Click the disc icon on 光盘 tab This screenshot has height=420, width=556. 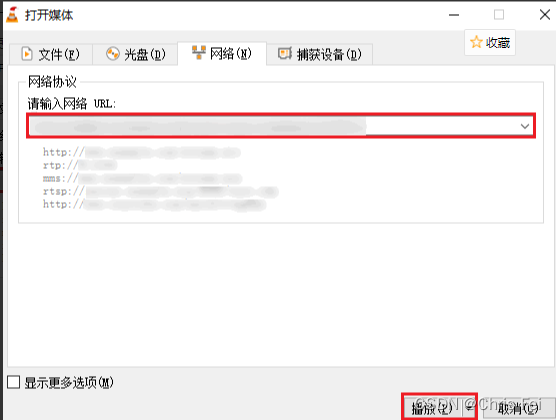pyautogui.click(x=113, y=54)
